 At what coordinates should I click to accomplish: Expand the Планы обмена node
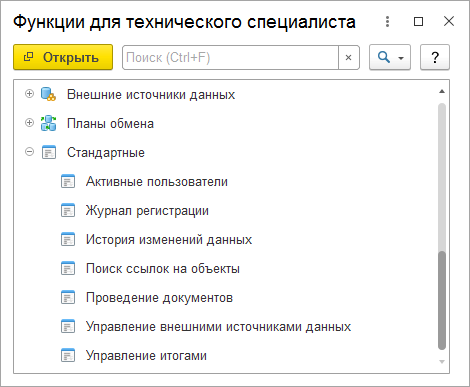coord(29,123)
